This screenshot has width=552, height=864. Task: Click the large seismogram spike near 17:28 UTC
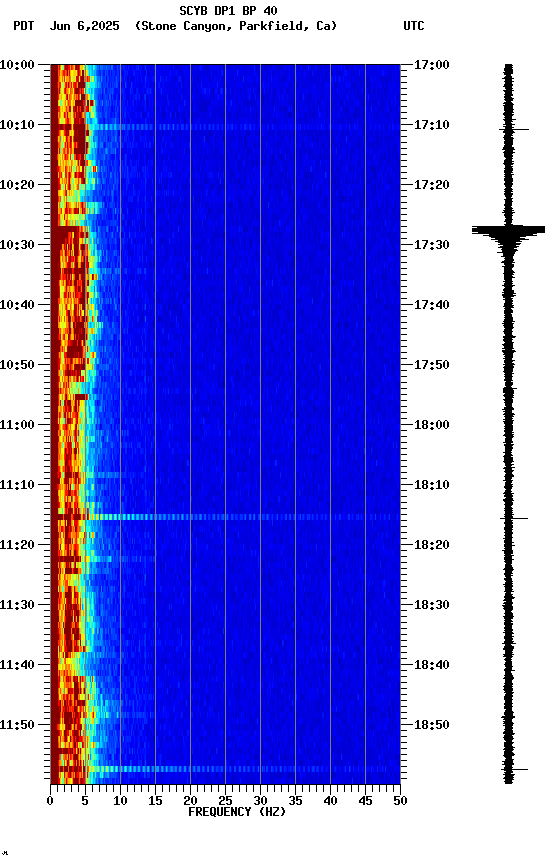pyautogui.click(x=508, y=230)
